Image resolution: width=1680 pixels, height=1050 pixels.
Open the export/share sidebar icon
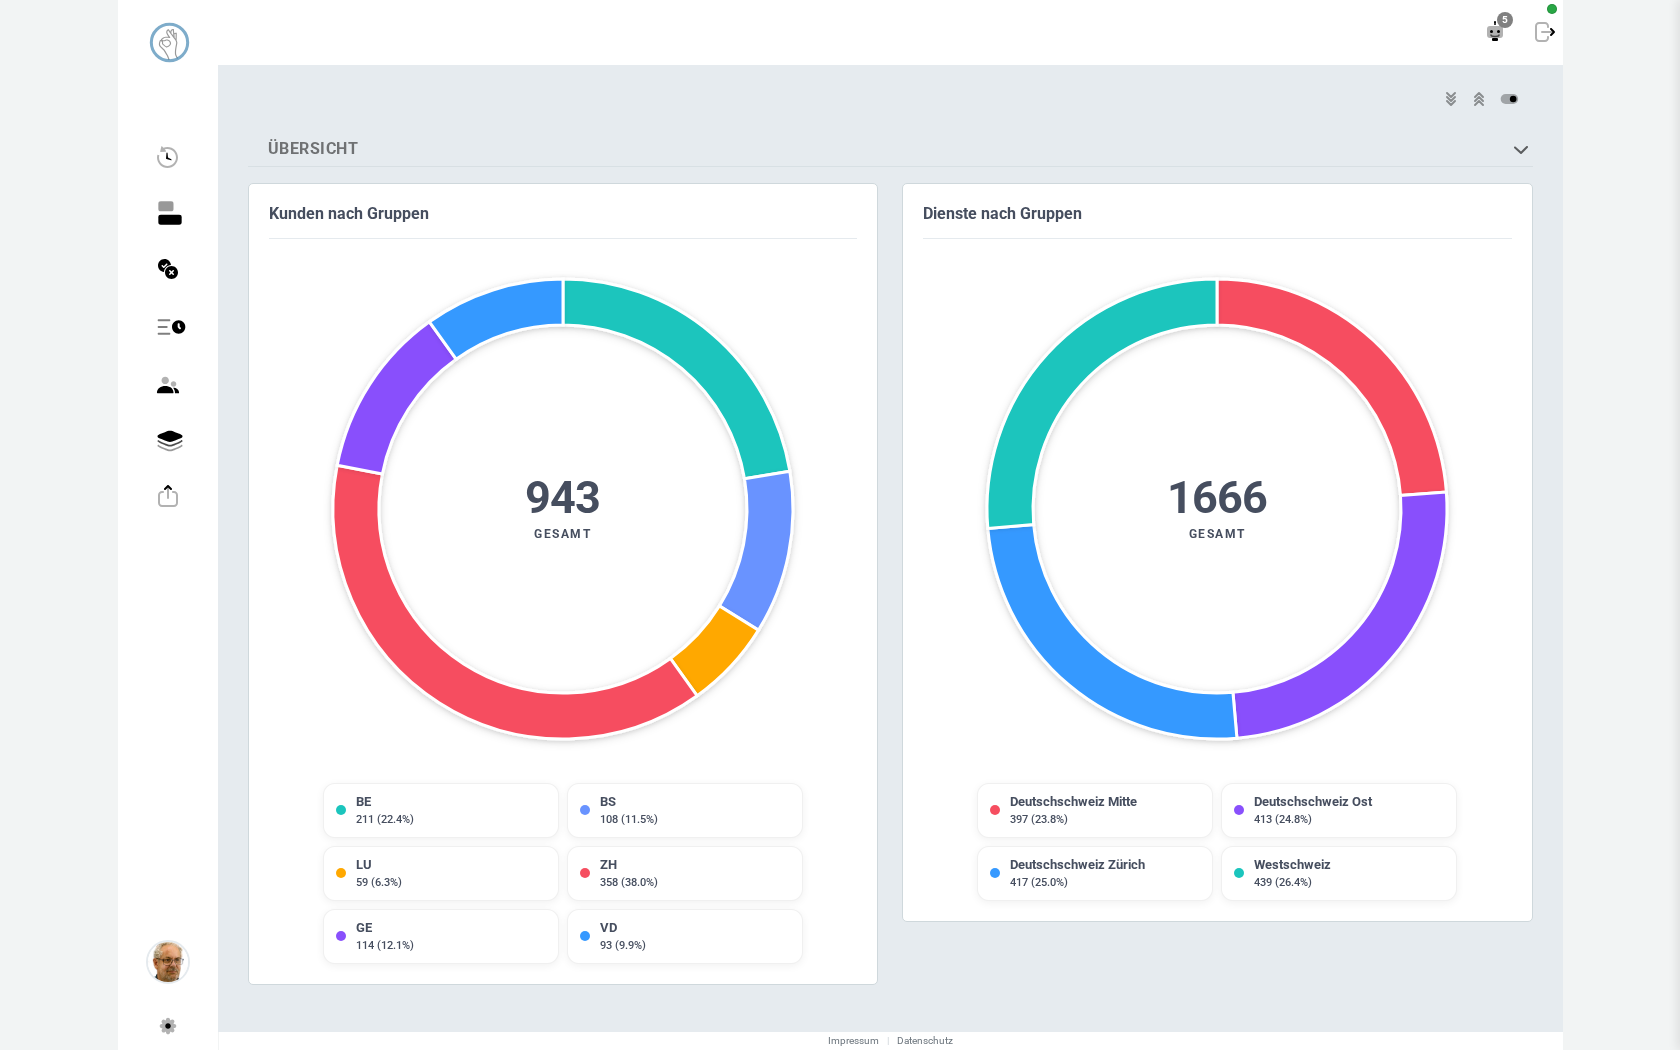coord(168,496)
